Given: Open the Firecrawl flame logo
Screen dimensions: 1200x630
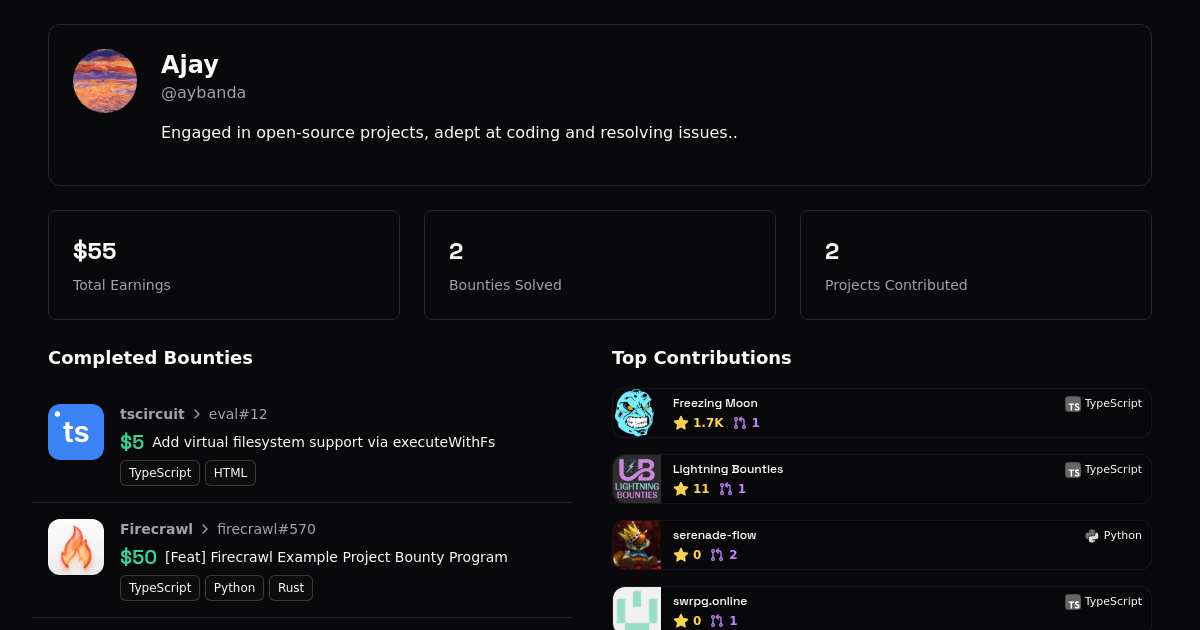Looking at the screenshot, I should [76, 547].
